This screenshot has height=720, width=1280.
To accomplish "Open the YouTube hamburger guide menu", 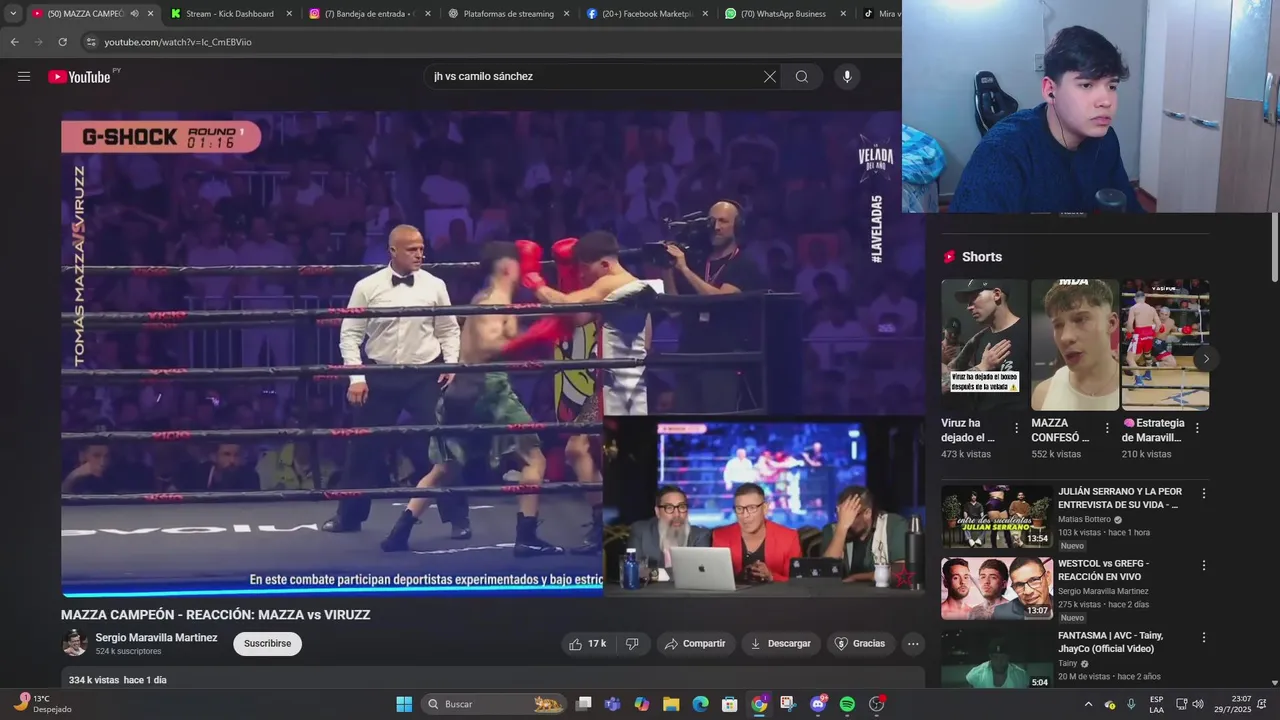I will pyautogui.click(x=24, y=76).
